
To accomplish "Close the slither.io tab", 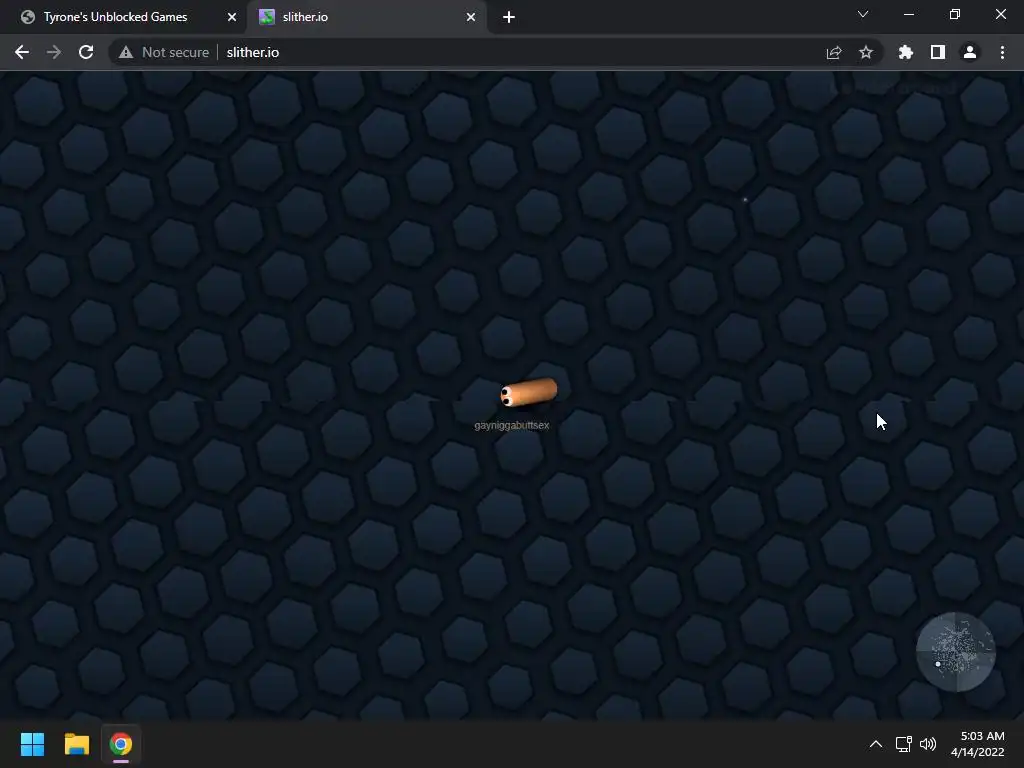I will [x=471, y=17].
